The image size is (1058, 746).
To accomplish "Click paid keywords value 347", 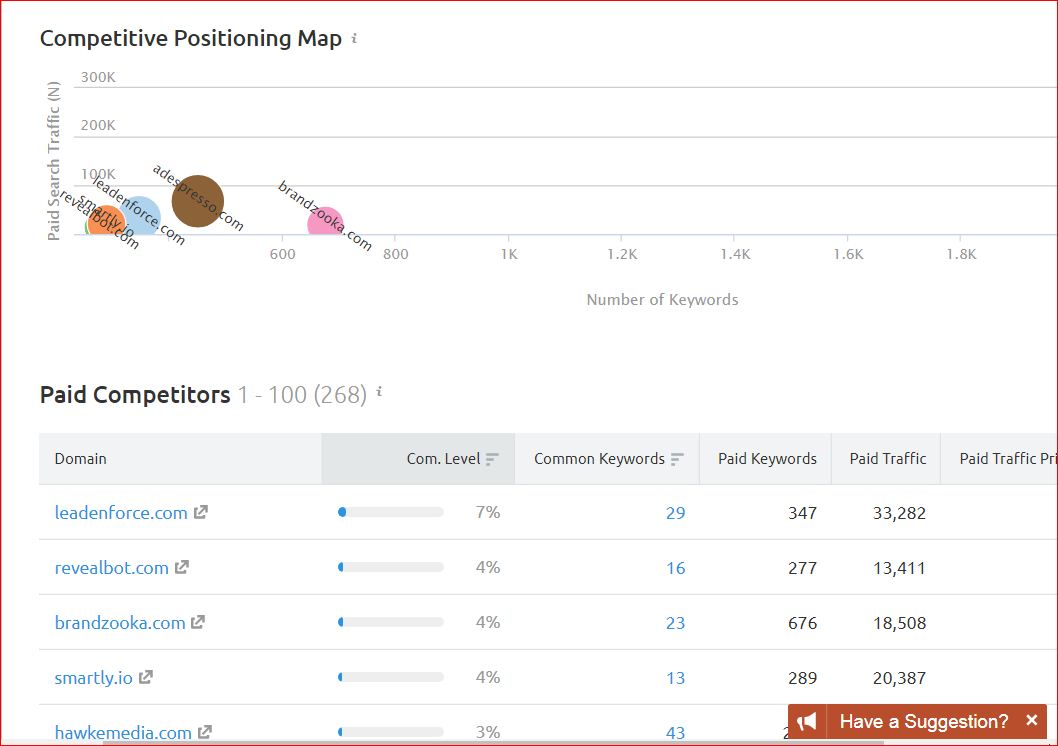I will [802, 513].
